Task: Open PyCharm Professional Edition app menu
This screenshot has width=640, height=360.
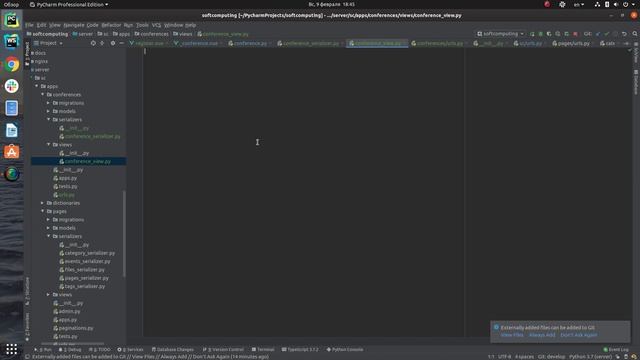Action: (x=69, y=4)
